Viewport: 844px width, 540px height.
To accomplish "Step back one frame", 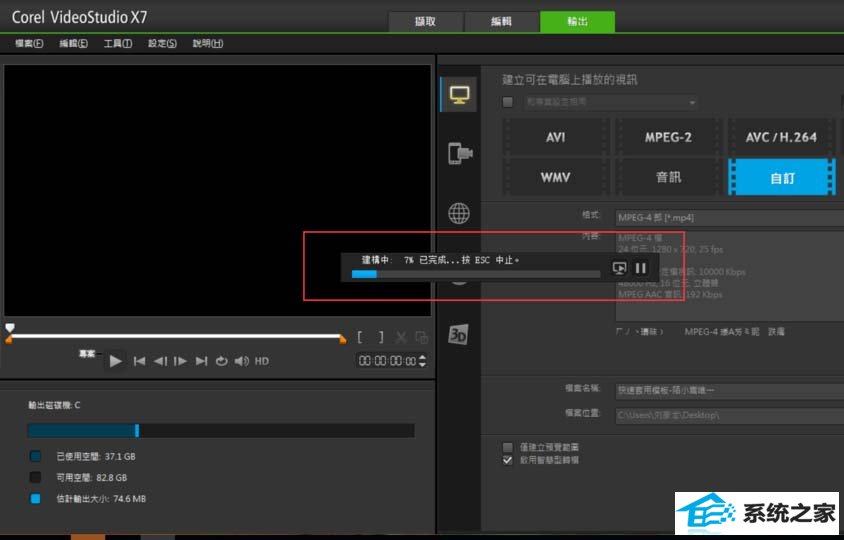I will pyautogui.click(x=160, y=361).
